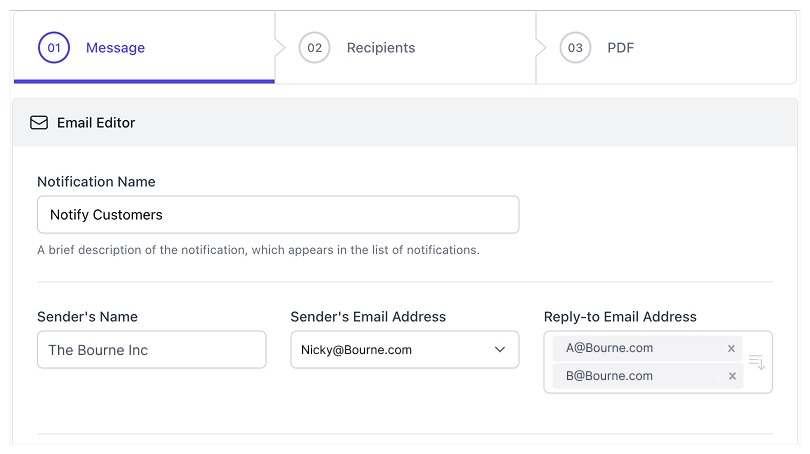Click the Reply-to Email Address label
The height and width of the screenshot is (454, 810).
click(x=620, y=317)
